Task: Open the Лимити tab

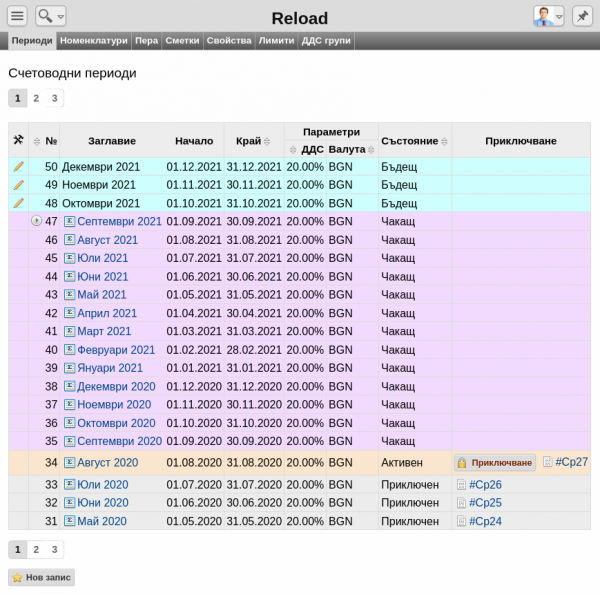Action: (x=276, y=41)
